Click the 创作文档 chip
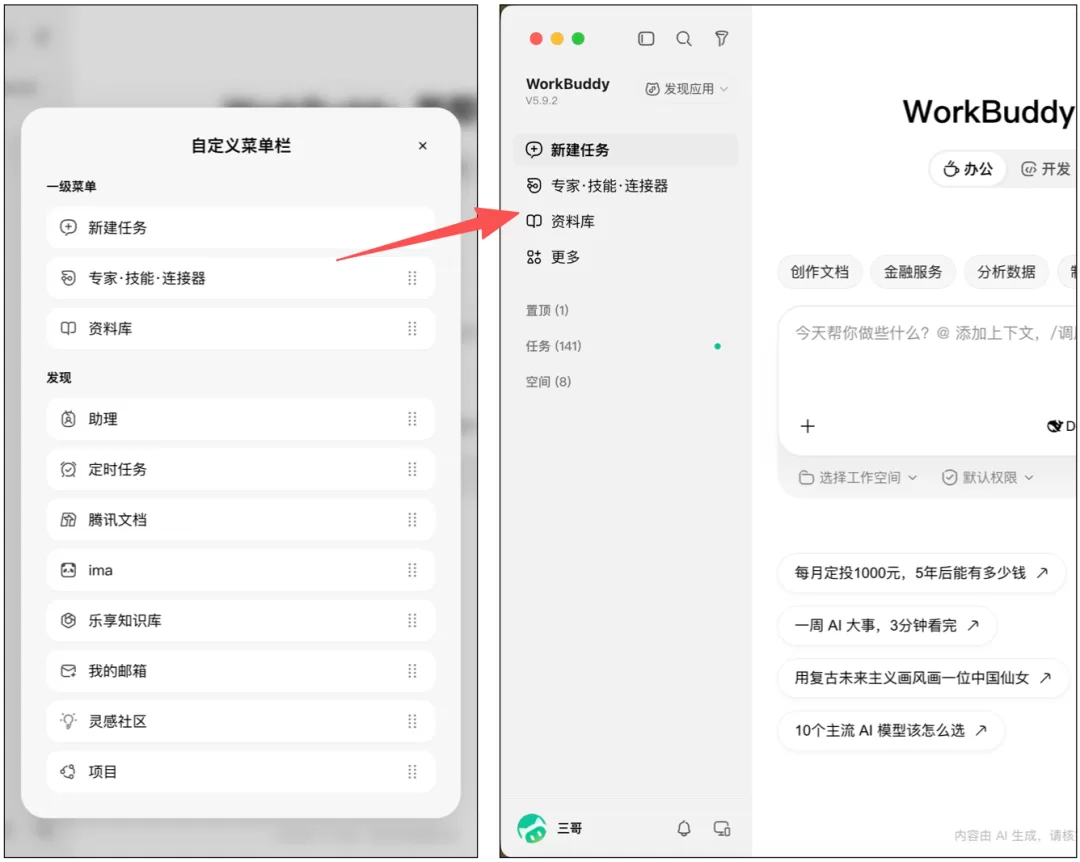Image resolution: width=1080 pixels, height=862 pixels. click(820, 272)
